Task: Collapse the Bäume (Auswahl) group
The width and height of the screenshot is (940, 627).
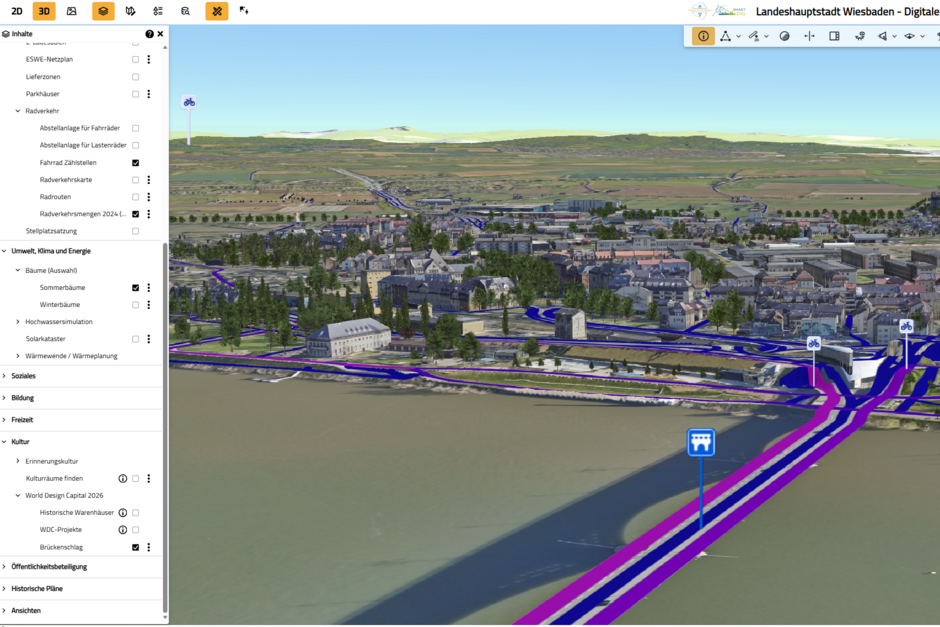Action: (x=18, y=270)
